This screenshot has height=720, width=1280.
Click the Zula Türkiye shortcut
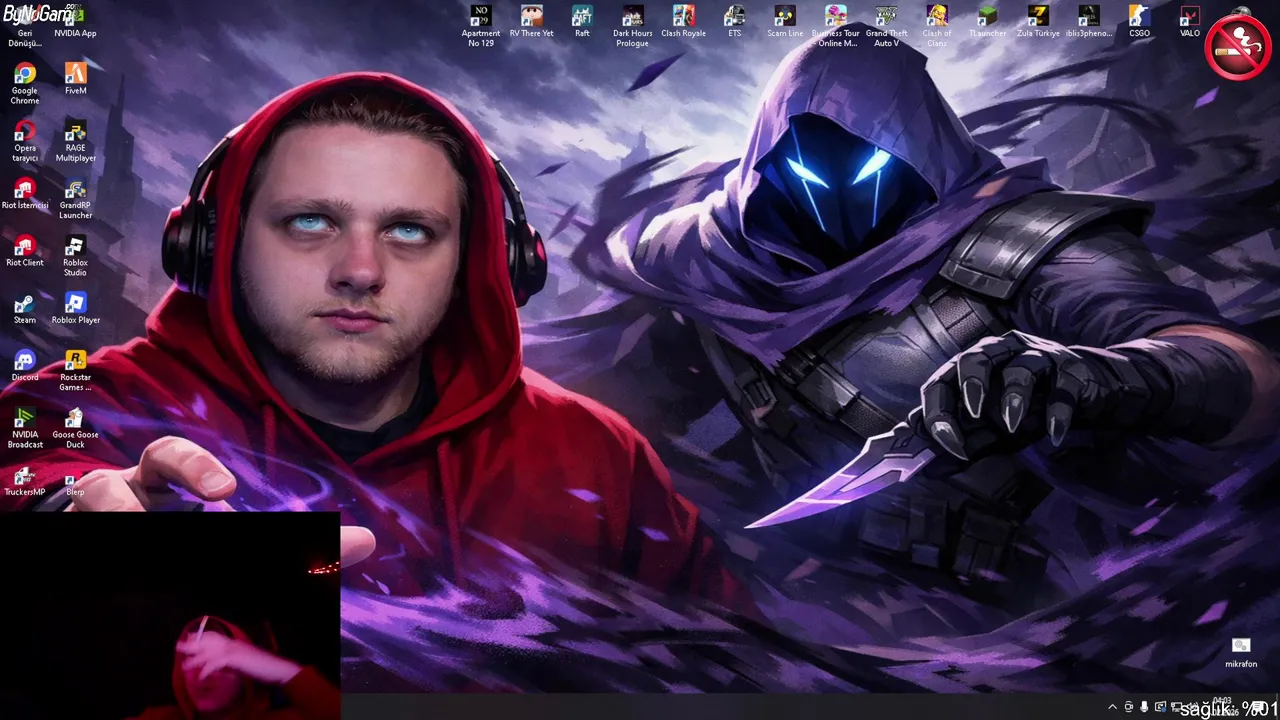coord(1038,22)
